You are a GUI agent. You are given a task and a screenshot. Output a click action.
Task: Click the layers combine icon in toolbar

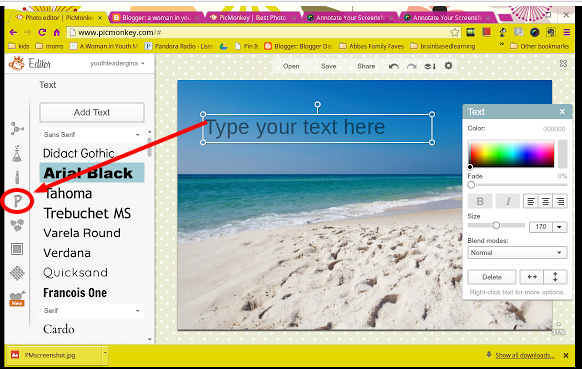[x=430, y=66]
